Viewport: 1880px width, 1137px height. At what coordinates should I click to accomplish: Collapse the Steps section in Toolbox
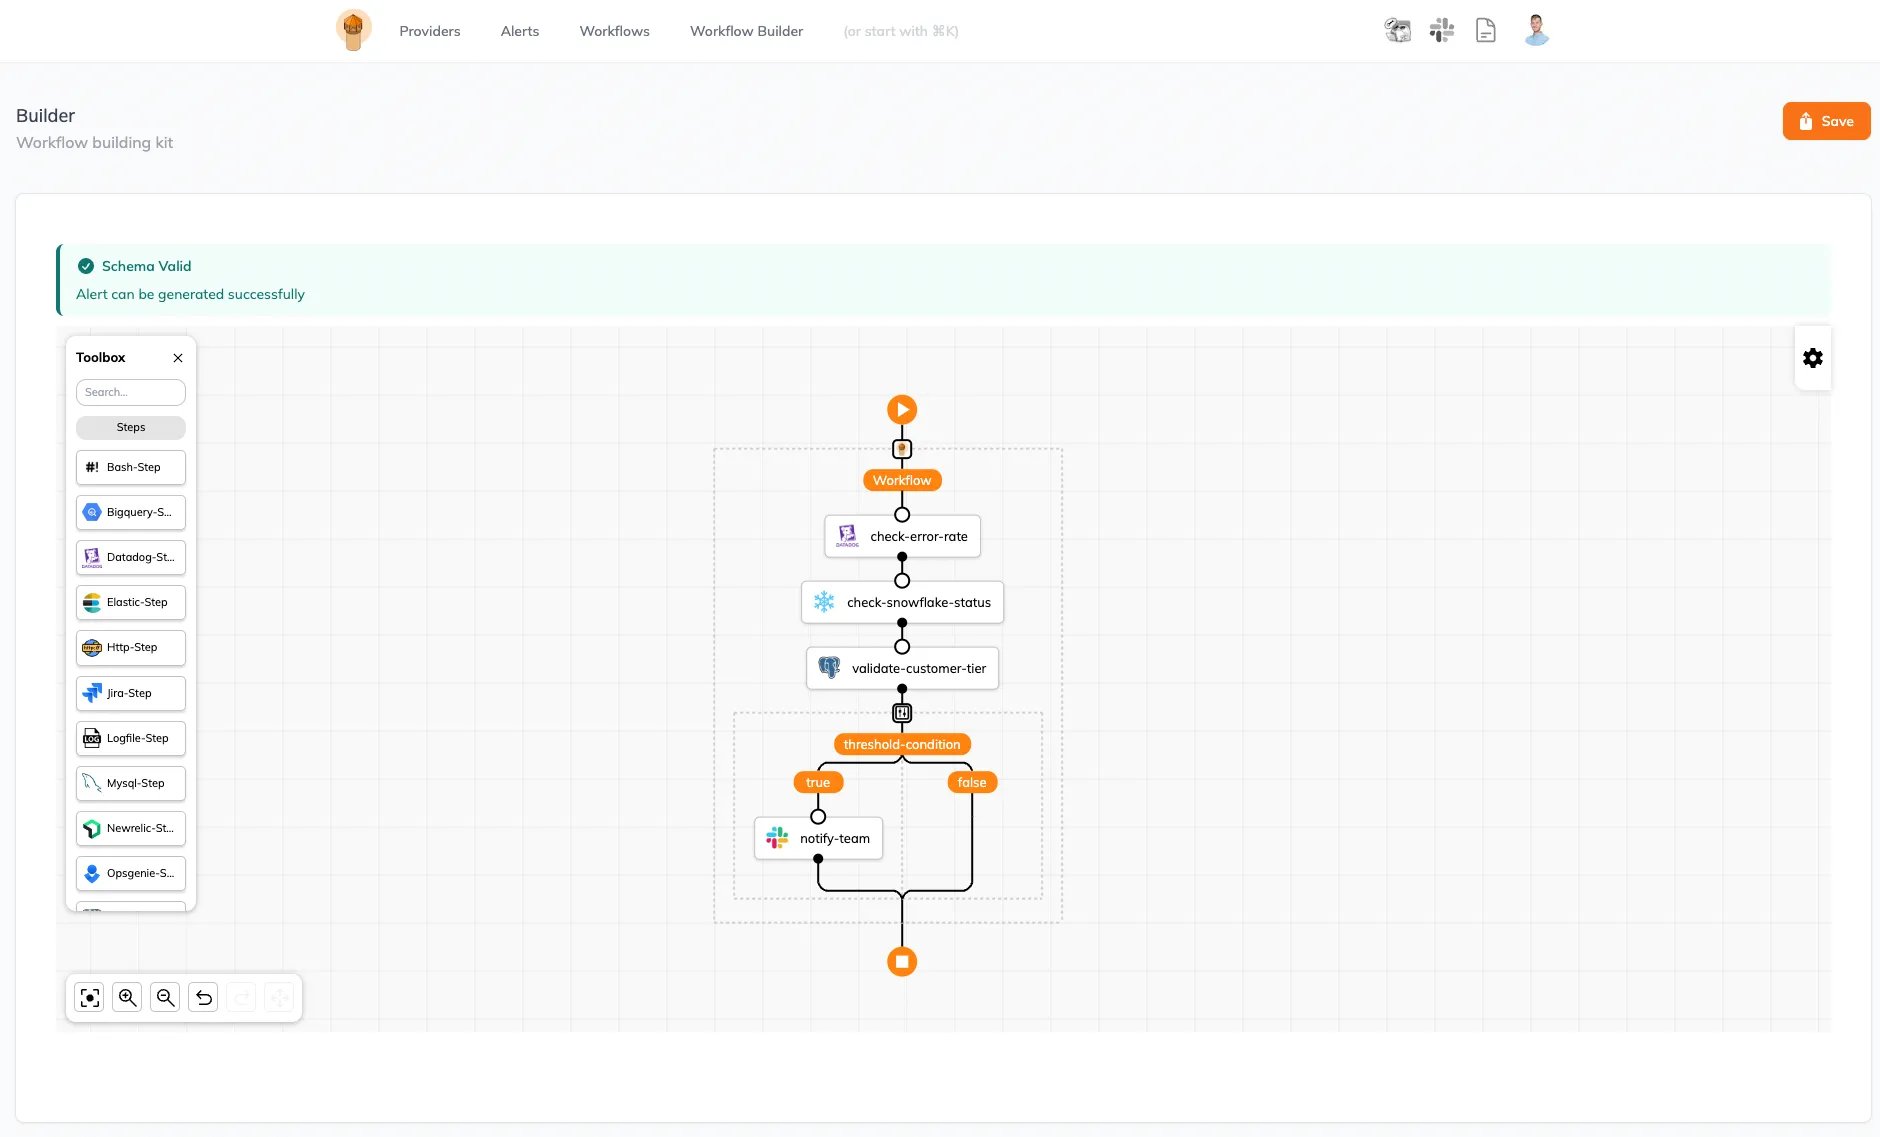(131, 428)
